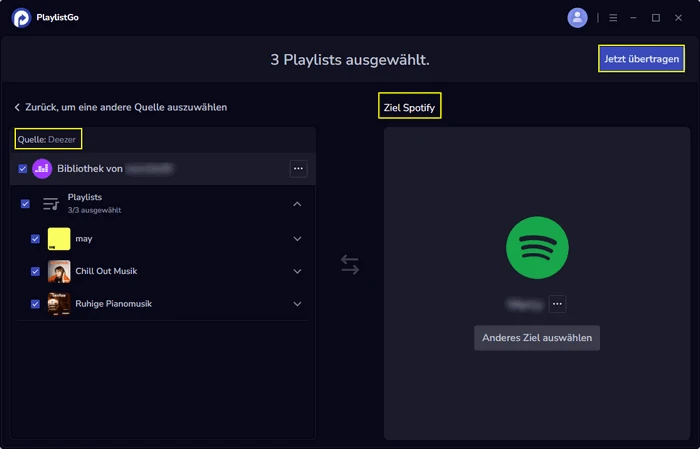Select the Chill Out Musik playlist name
This screenshot has height=449, width=700.
tap(106, 271)
